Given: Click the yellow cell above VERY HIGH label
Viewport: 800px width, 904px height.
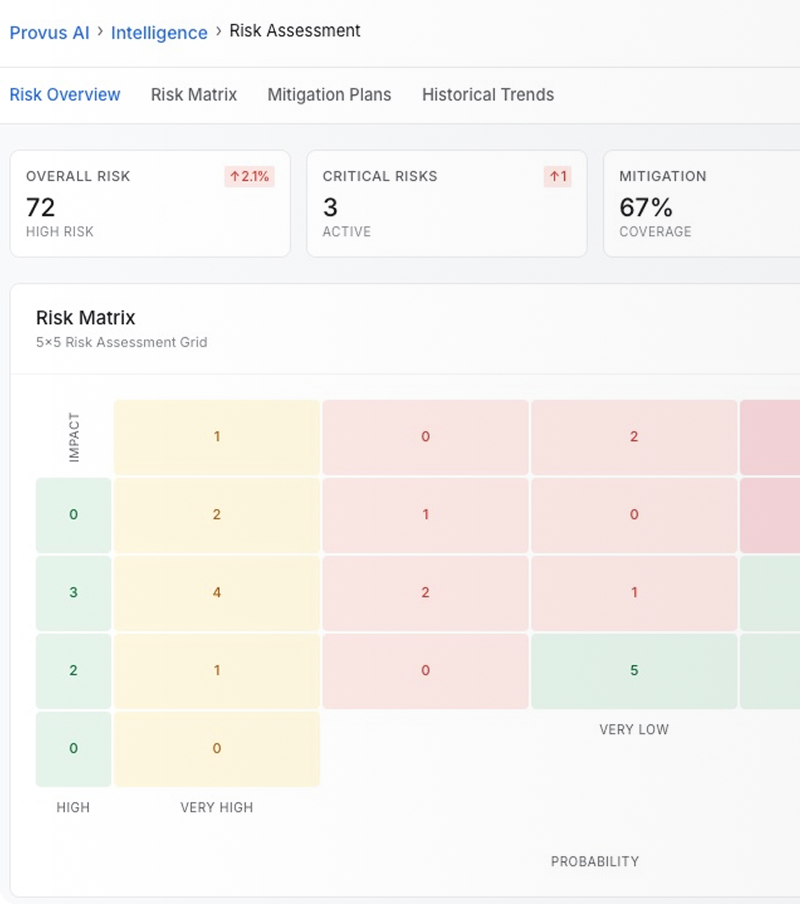Looking at the screenshot, I should coord(217,749).
